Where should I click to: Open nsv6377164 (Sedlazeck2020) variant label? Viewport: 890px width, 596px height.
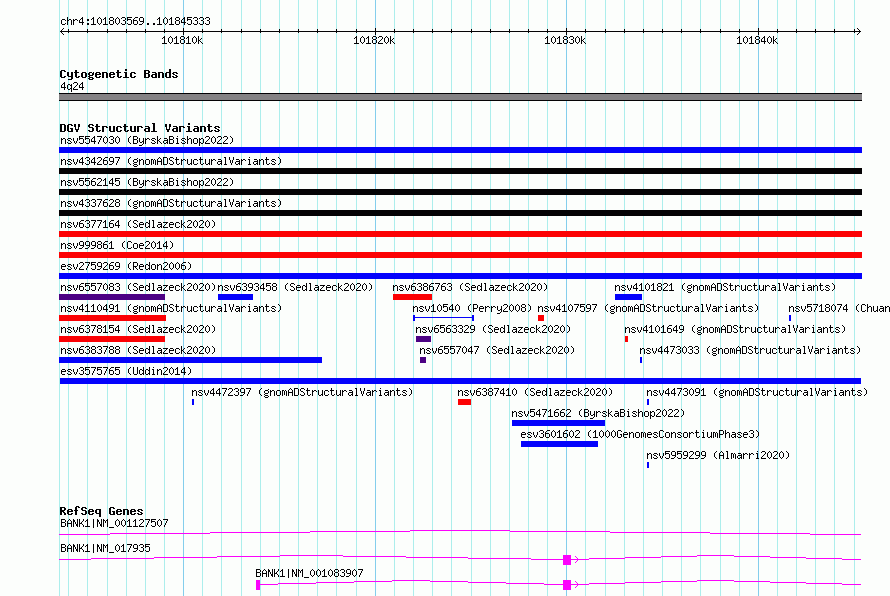pos(138,224)
